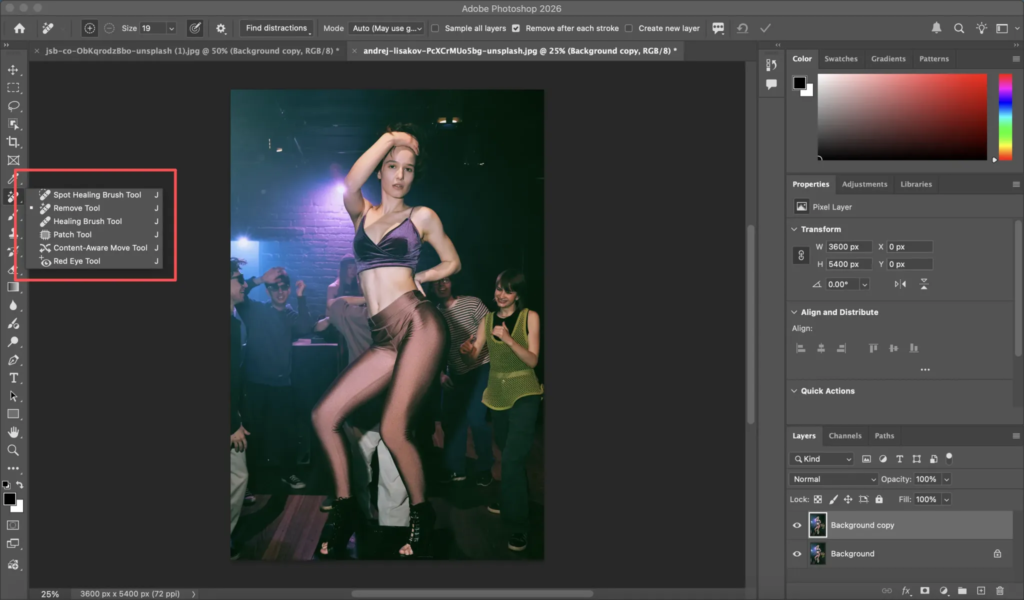Open the brush settings gear icon
1024x600 pixels.
[221, 28]
